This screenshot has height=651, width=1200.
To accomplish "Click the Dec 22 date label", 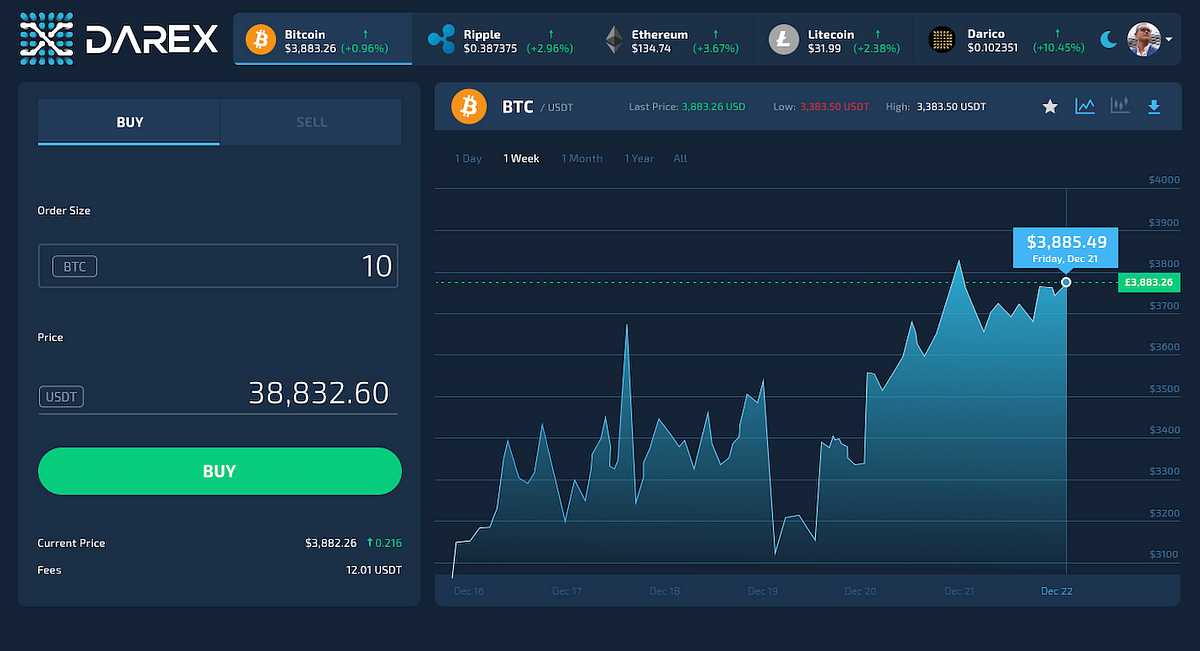I will tap(1056, 591).
